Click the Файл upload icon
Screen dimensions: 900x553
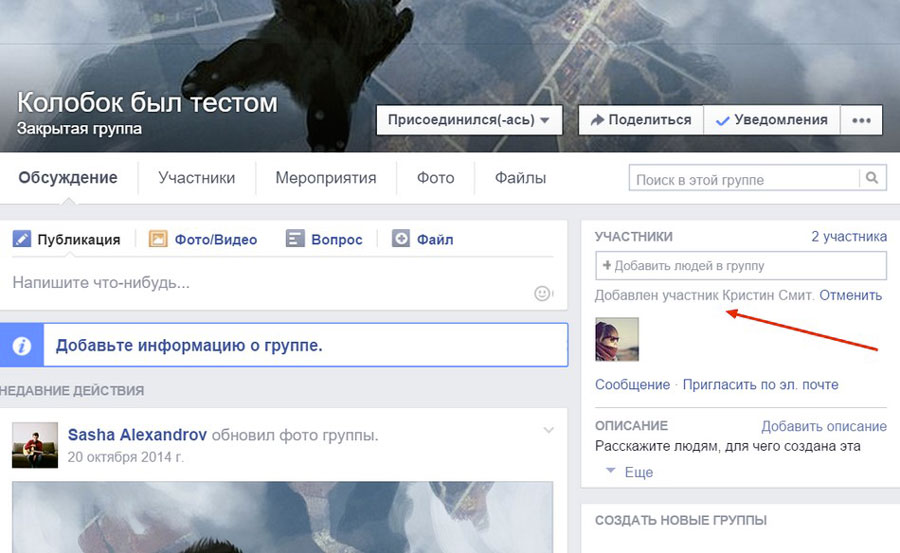[x=401, y=238]
